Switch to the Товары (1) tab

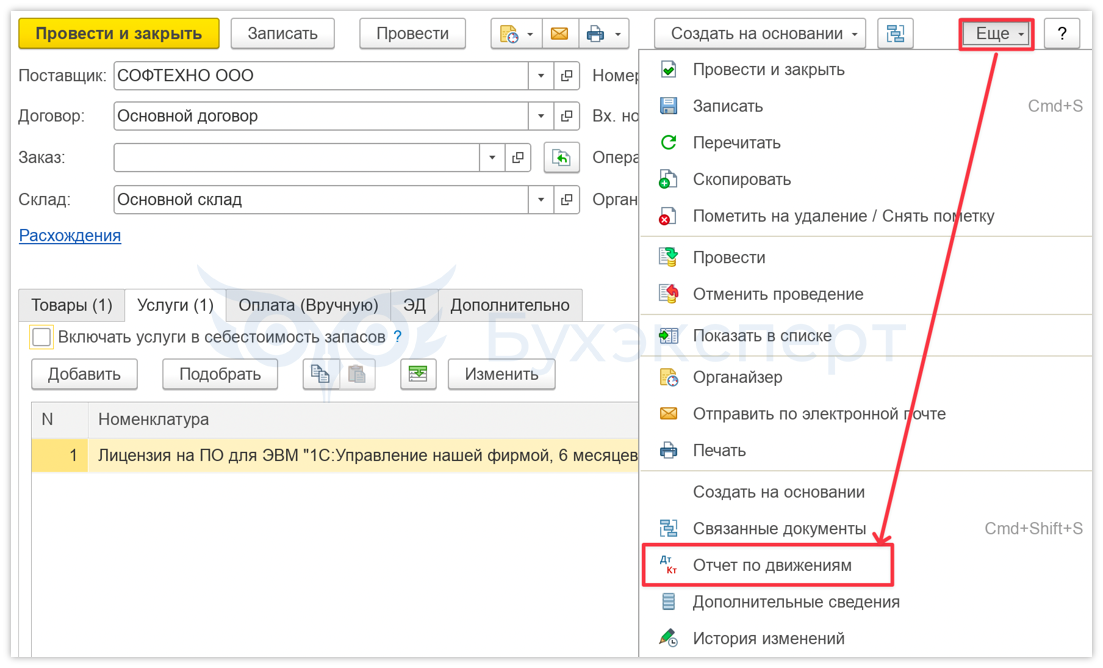[x=71, y=305]
